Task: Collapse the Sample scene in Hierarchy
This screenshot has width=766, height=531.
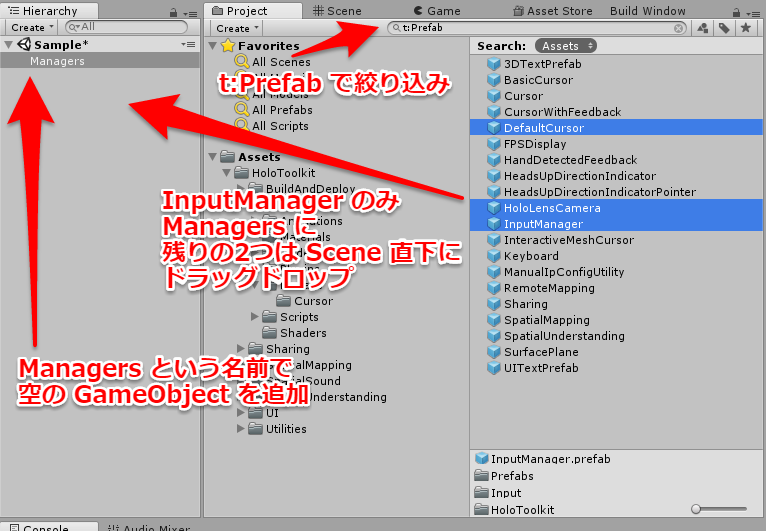Action: (x=8, y=44)
